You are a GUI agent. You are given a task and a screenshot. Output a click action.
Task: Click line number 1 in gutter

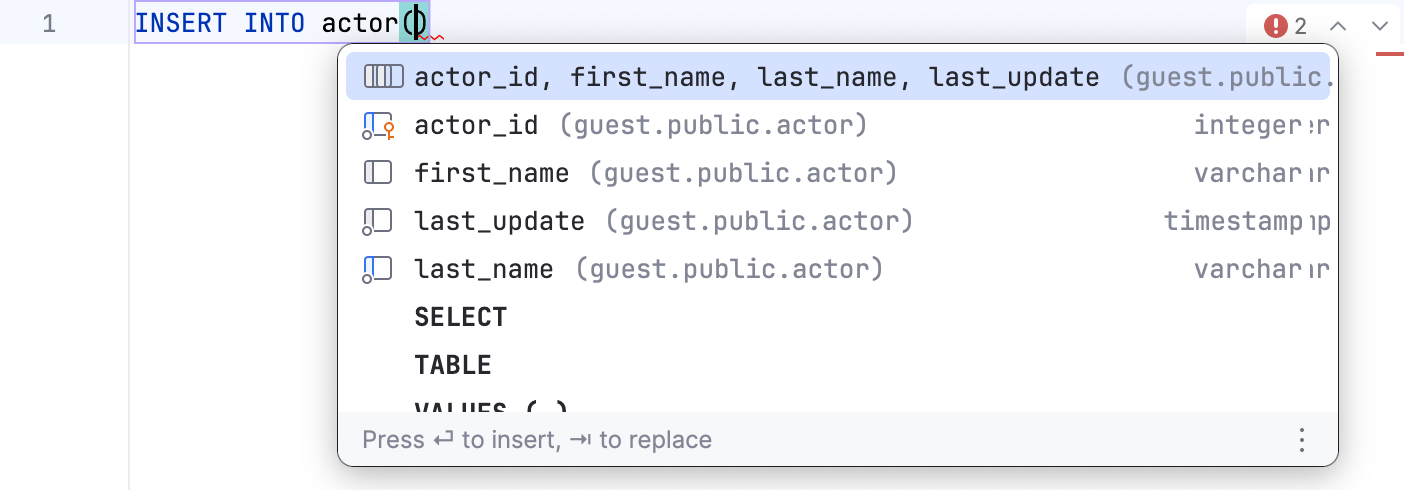(x=49, y=23)
